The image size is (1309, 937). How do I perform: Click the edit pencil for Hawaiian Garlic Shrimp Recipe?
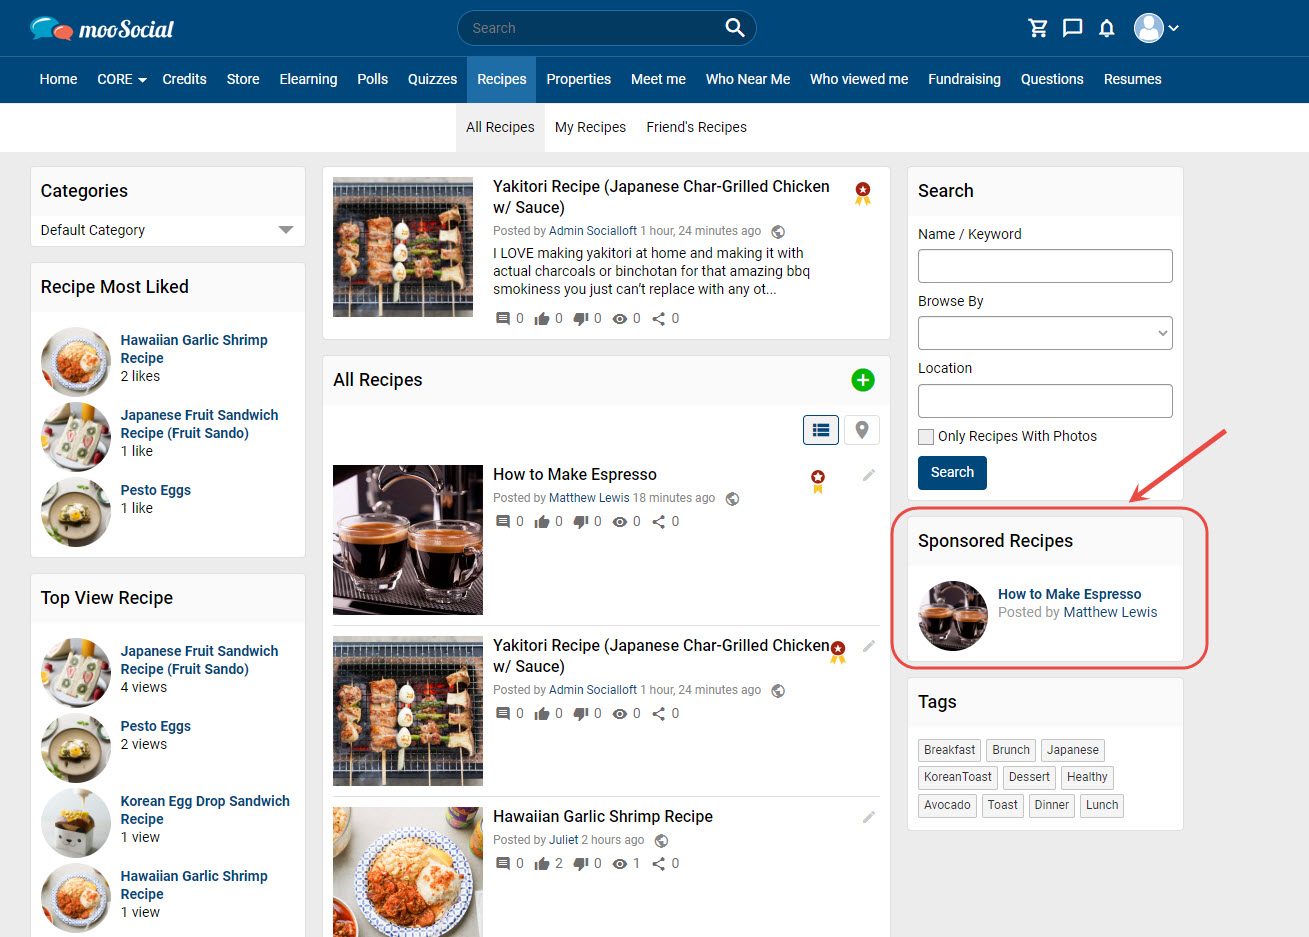[869, 817]
